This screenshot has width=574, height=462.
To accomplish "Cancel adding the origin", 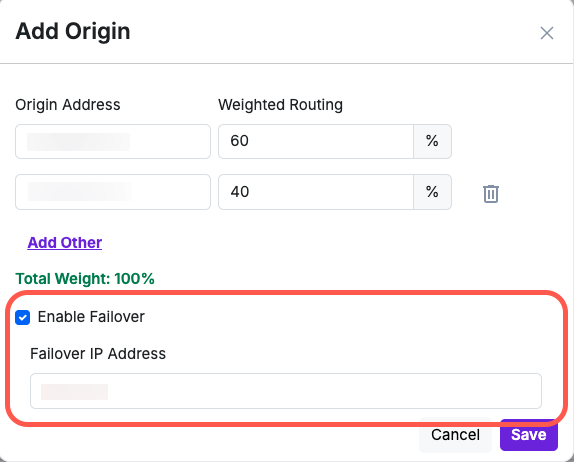I will 455,435.
